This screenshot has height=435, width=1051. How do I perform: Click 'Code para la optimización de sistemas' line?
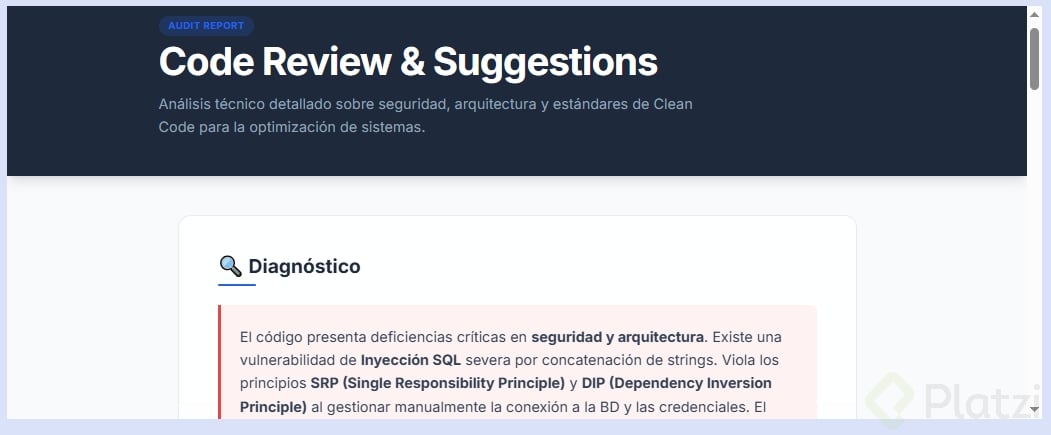(x=291, y=127)
